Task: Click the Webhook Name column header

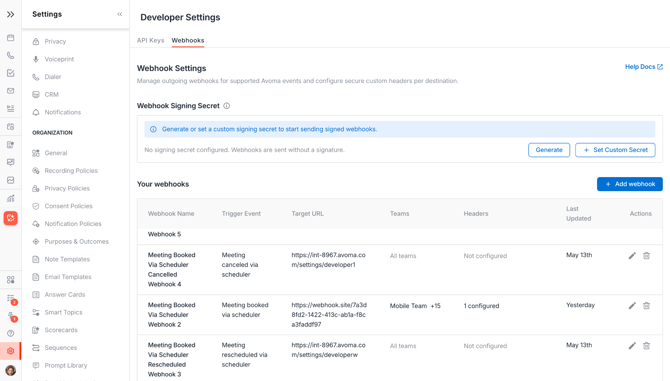Action: [x=171, y=214]
